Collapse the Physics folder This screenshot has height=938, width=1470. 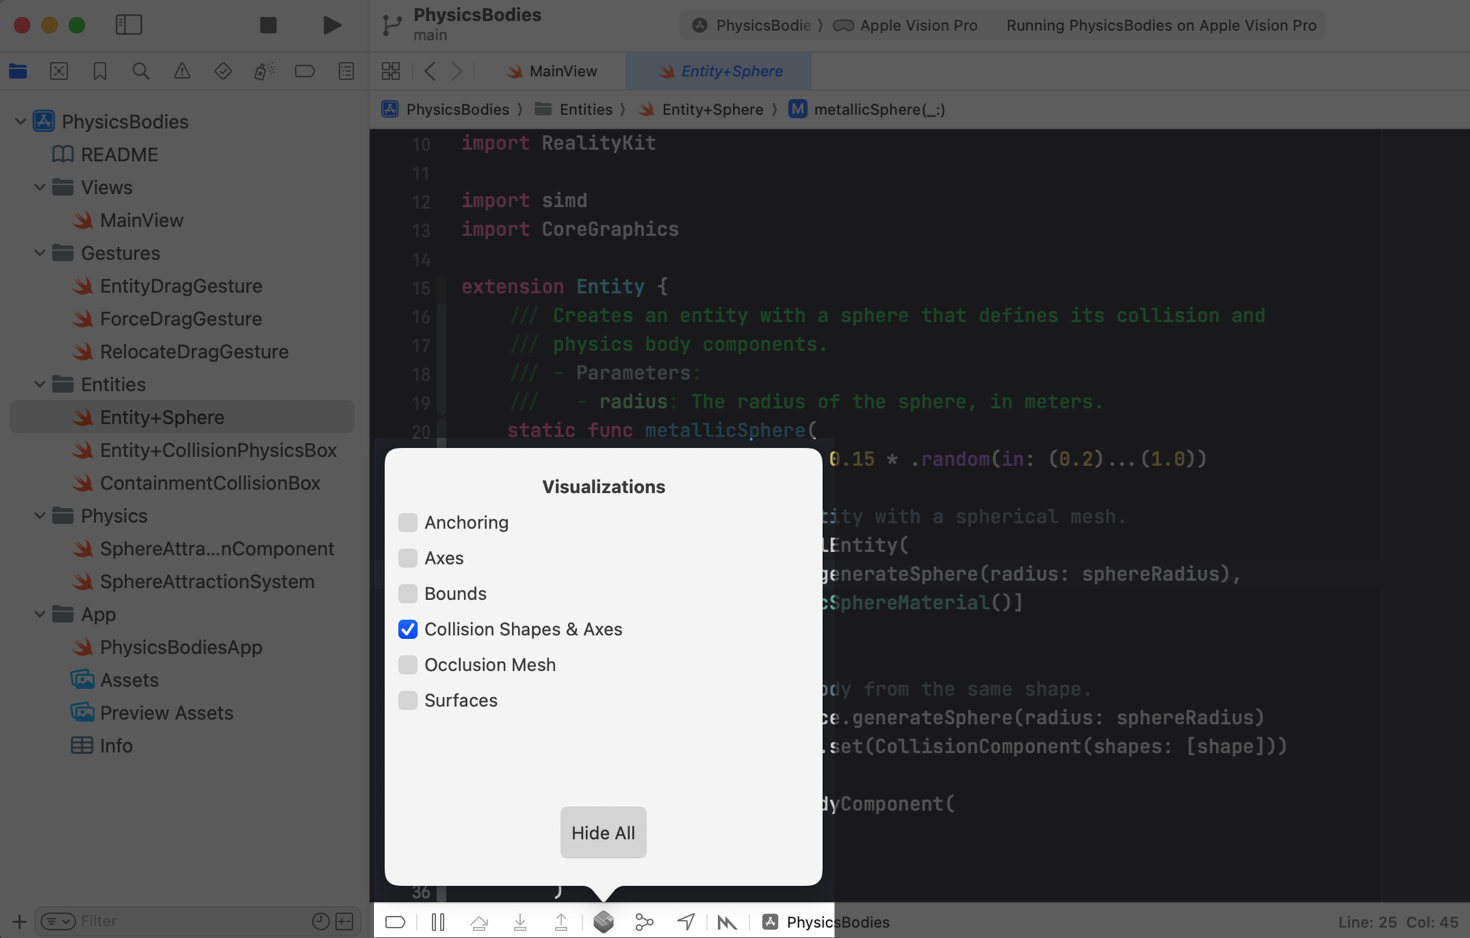tap(39, 516)
